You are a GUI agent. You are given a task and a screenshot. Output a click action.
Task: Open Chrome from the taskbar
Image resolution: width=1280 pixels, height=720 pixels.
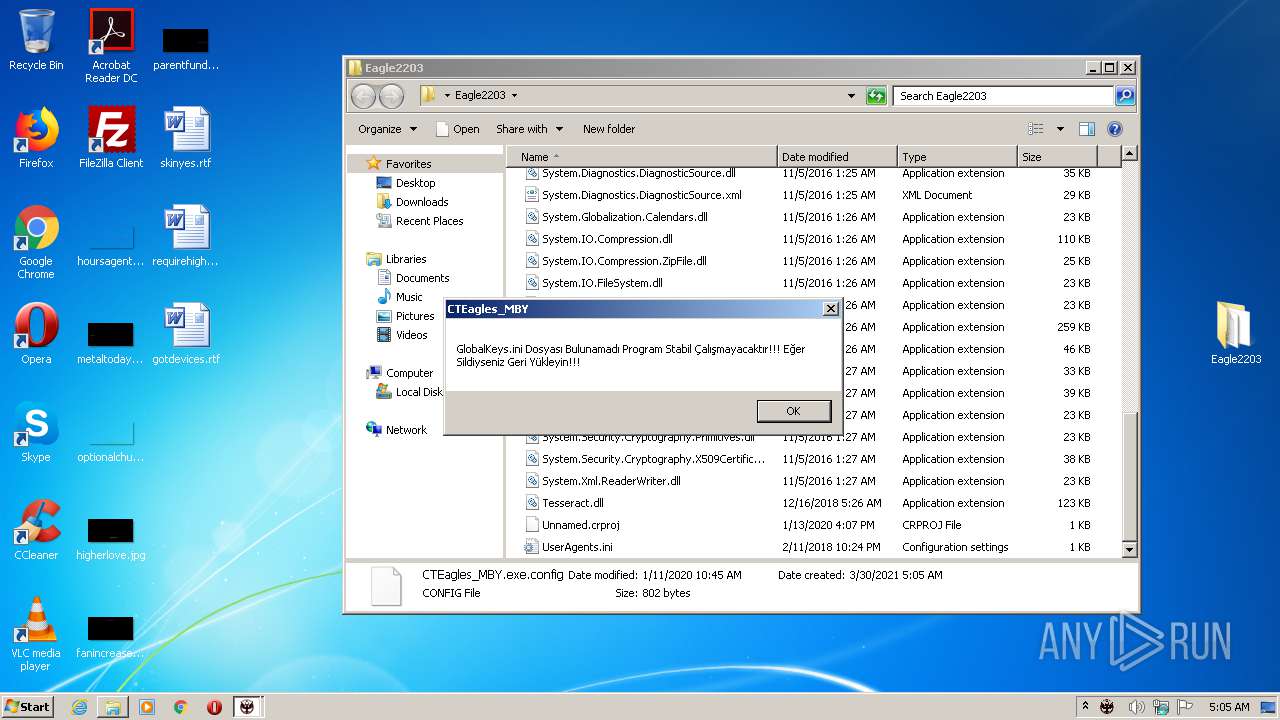click(x=181, y=707)
